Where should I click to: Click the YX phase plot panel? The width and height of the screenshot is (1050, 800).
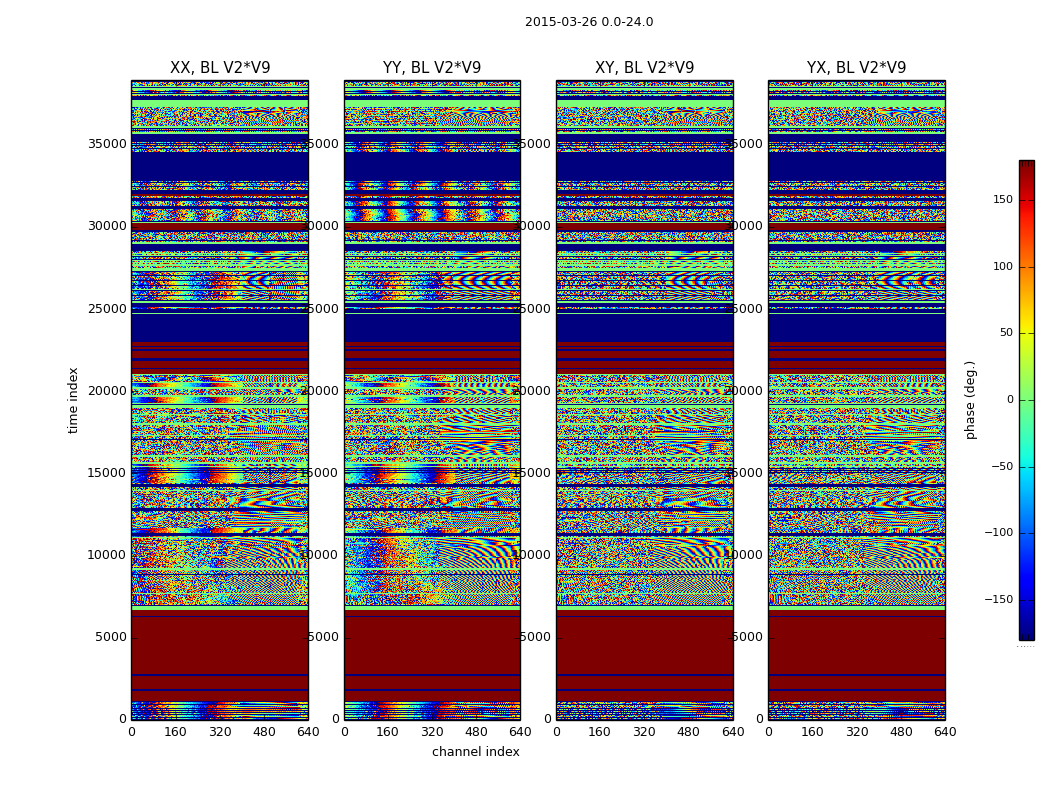856,400
